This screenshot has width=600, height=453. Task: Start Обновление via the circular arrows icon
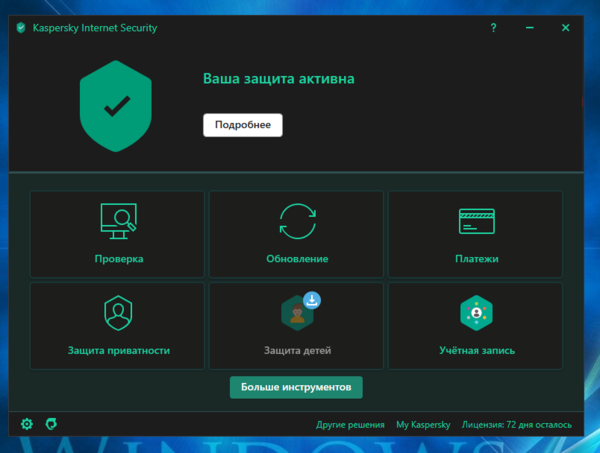[297, 221]
